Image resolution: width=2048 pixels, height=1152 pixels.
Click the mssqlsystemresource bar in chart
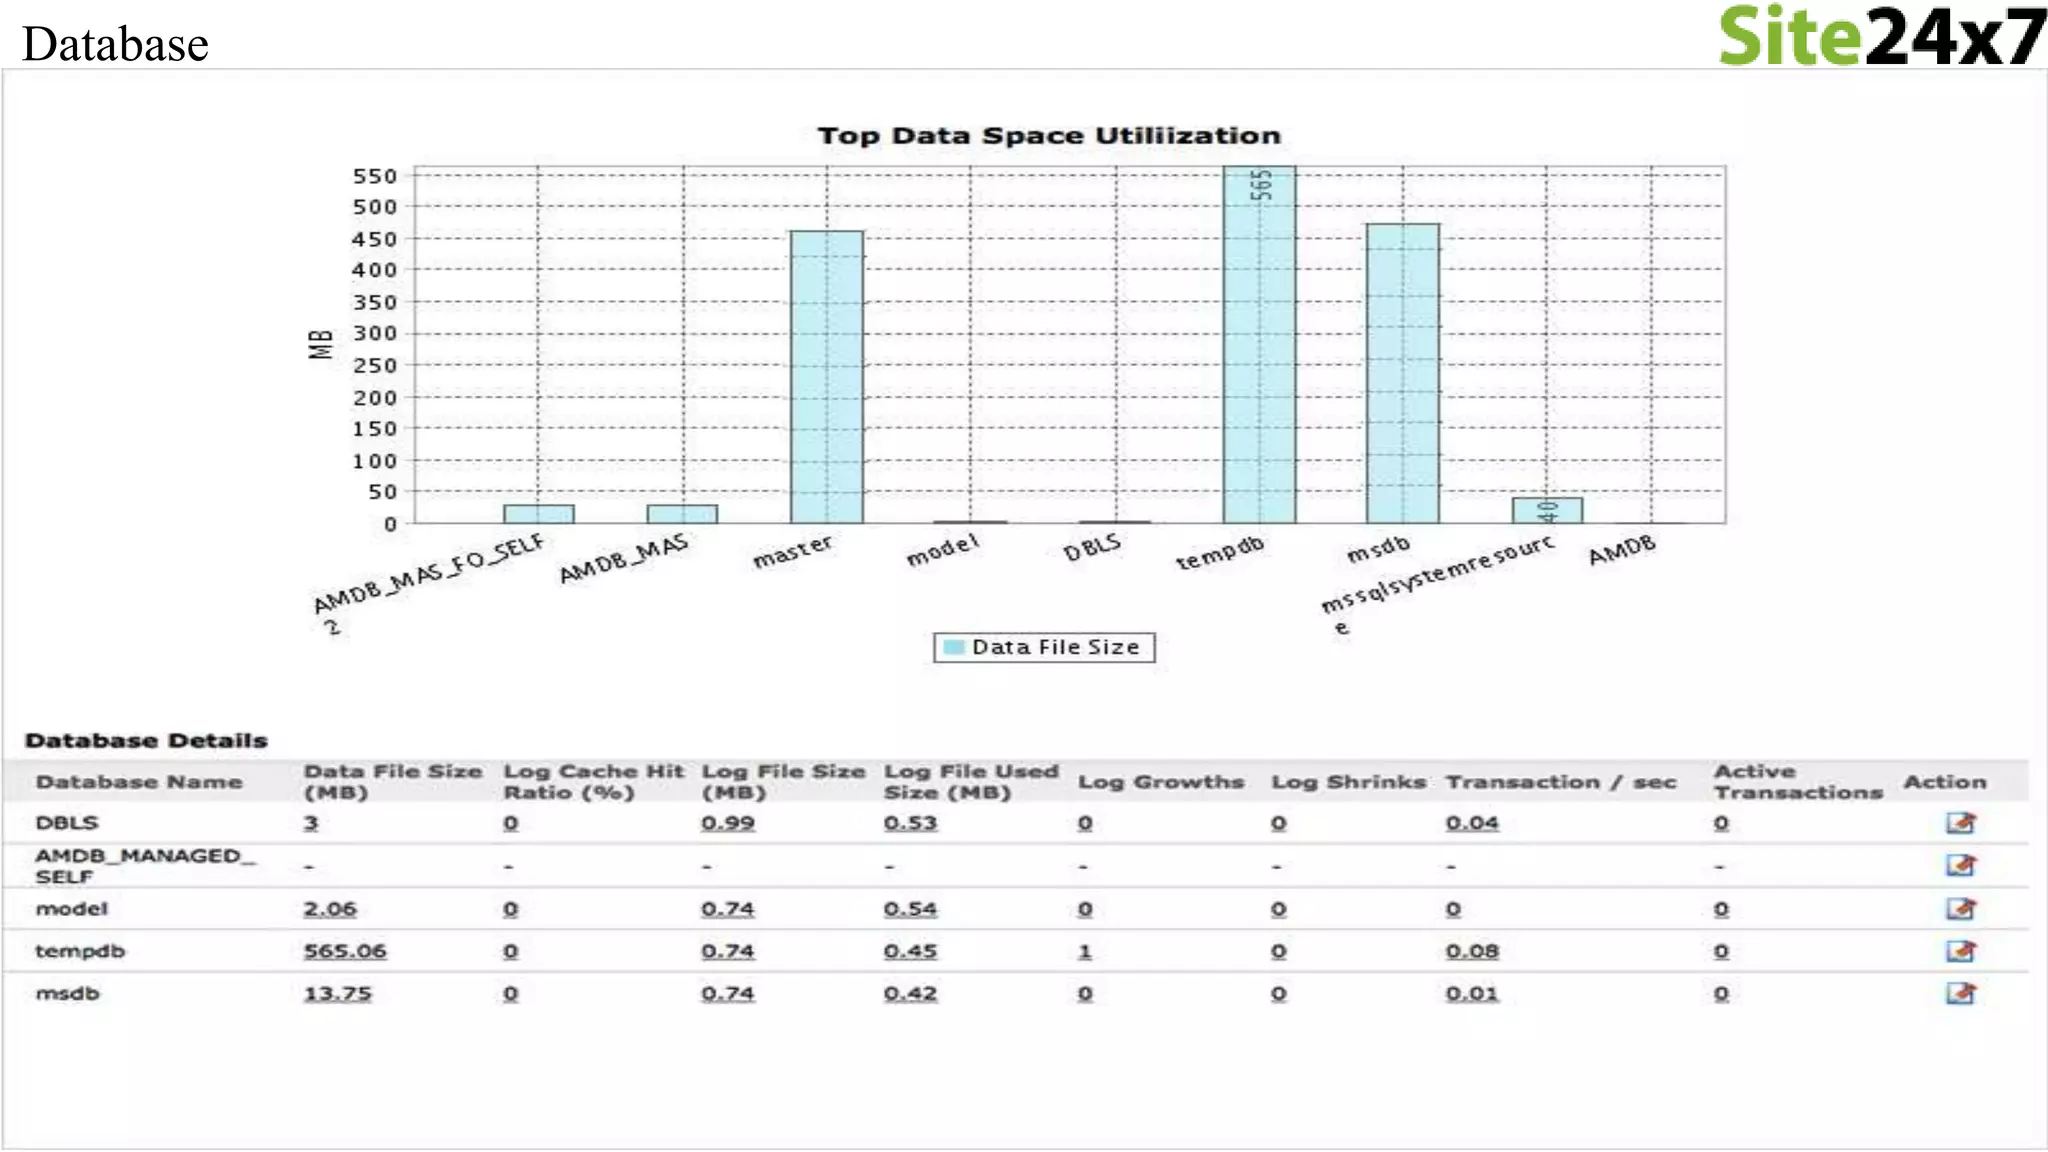coord(1546,510)
